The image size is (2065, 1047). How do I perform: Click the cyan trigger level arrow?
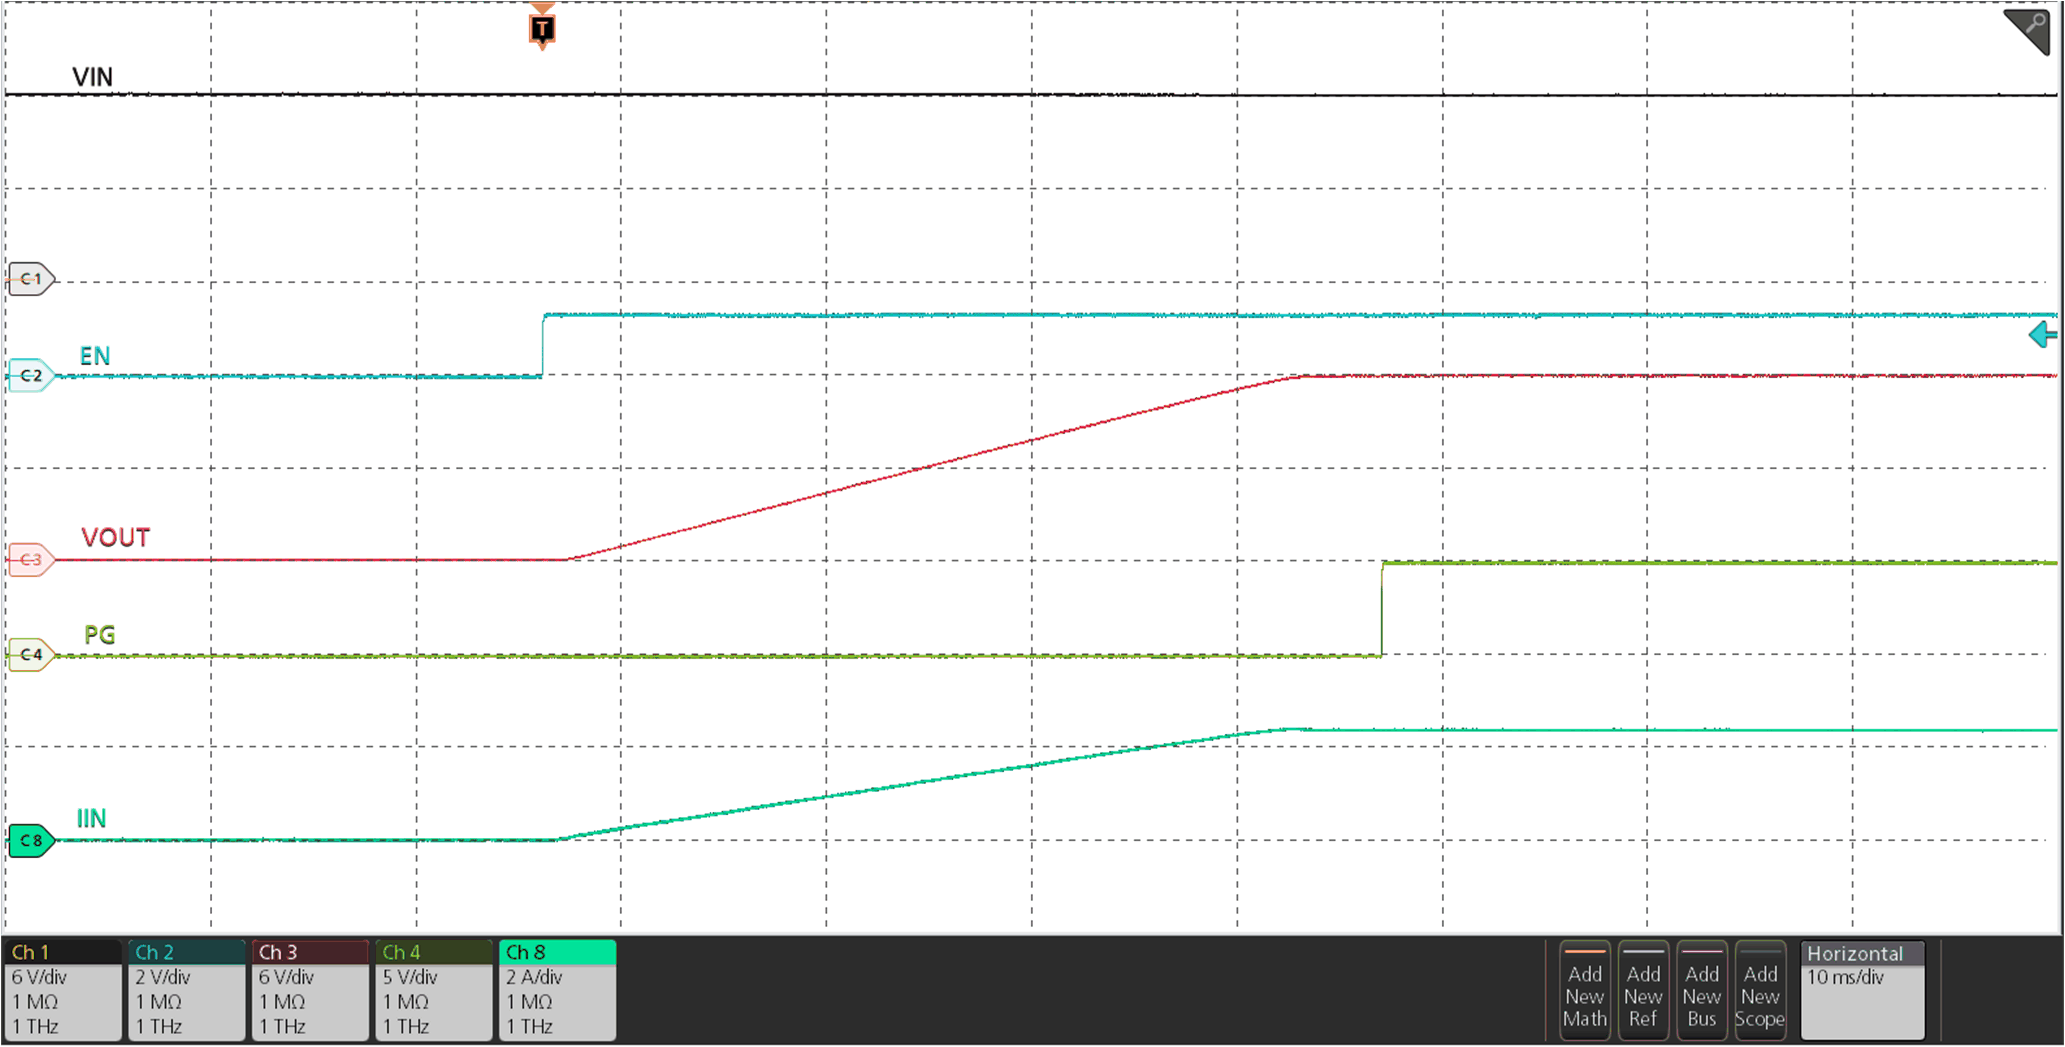click(2043, 334)
